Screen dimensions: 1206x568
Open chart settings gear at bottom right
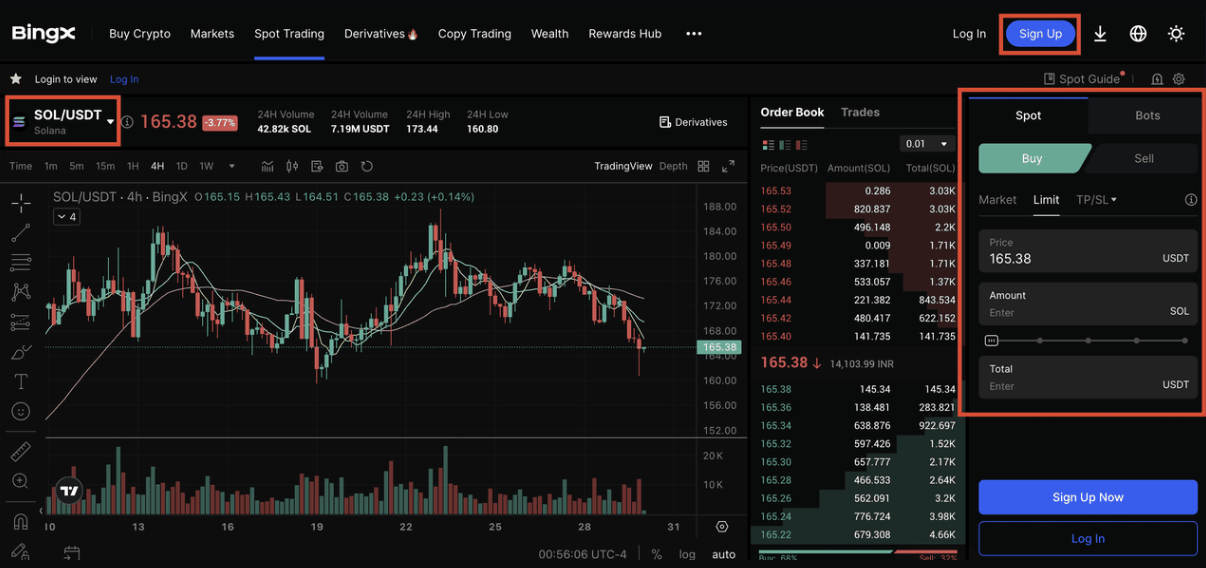722,527
